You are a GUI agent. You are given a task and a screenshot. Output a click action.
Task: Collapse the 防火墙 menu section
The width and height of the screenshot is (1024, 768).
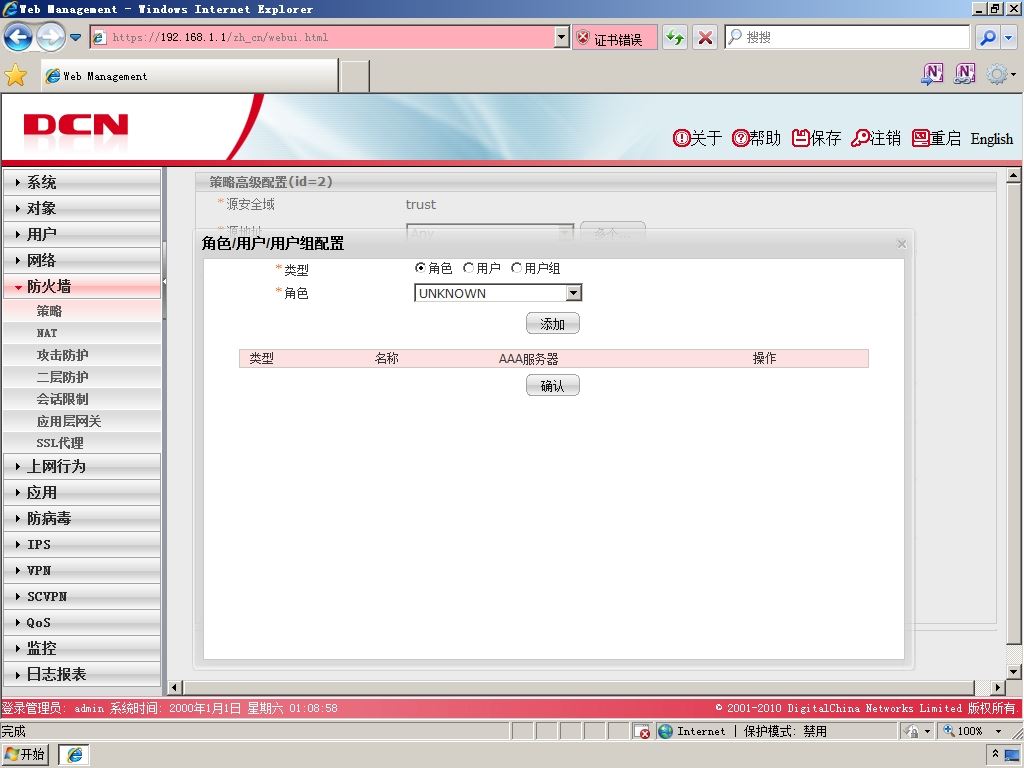(82, 286)
